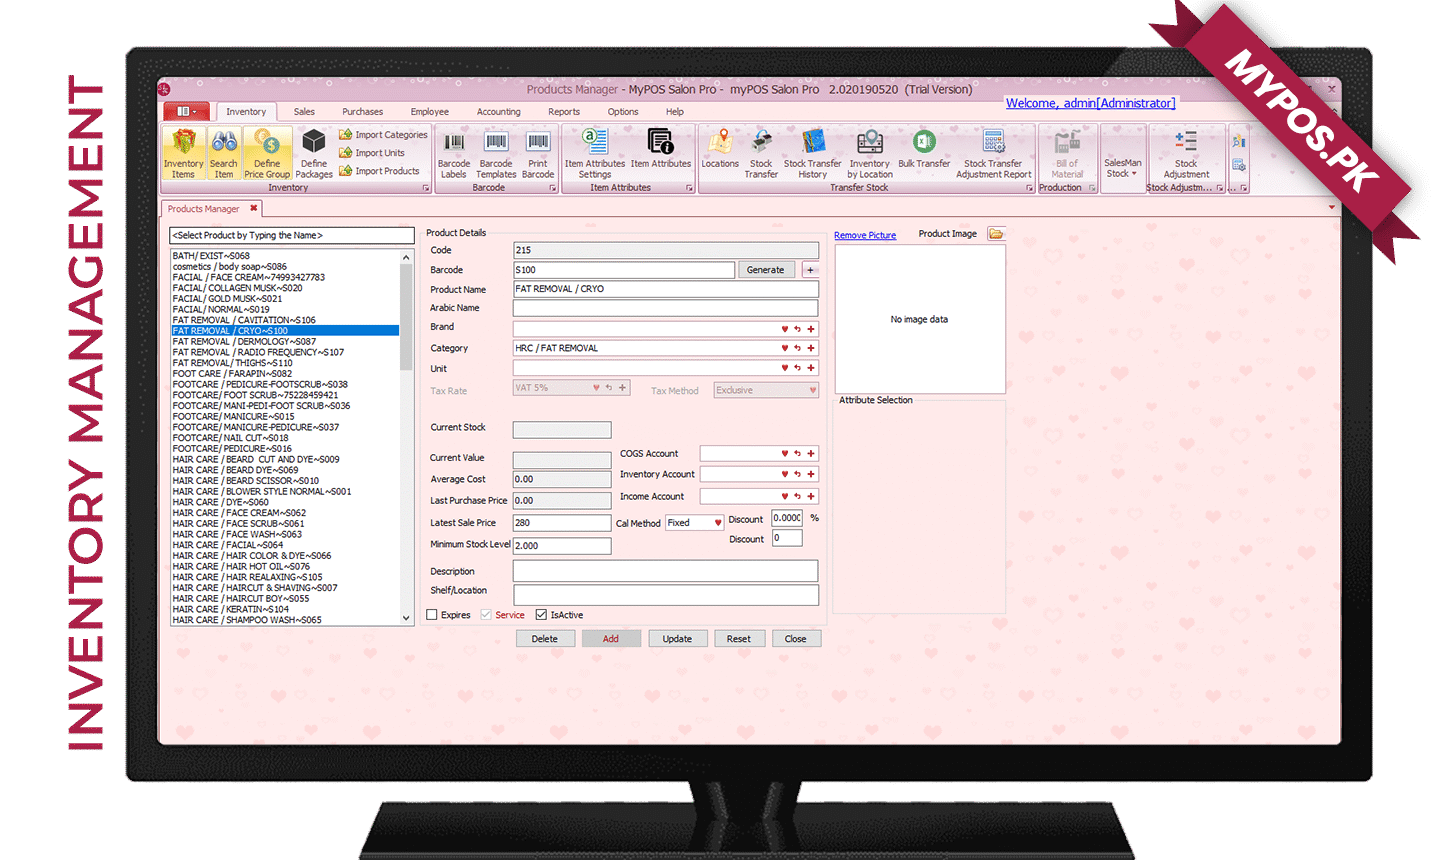Image resolution: width=1440 pixels, height=860 pixels.
Task: Switch to the Purchases ribbon tab
Action: tap(362, 112)
